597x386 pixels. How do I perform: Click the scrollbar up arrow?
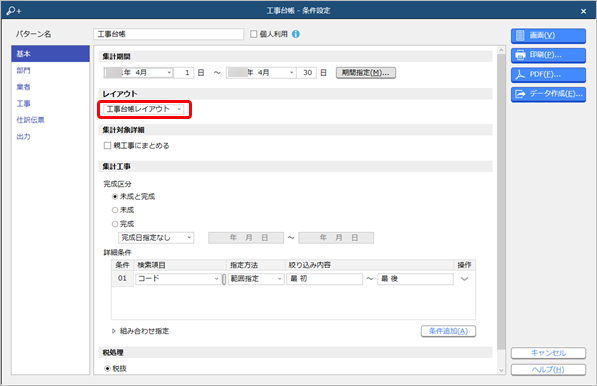click(501, 50)
